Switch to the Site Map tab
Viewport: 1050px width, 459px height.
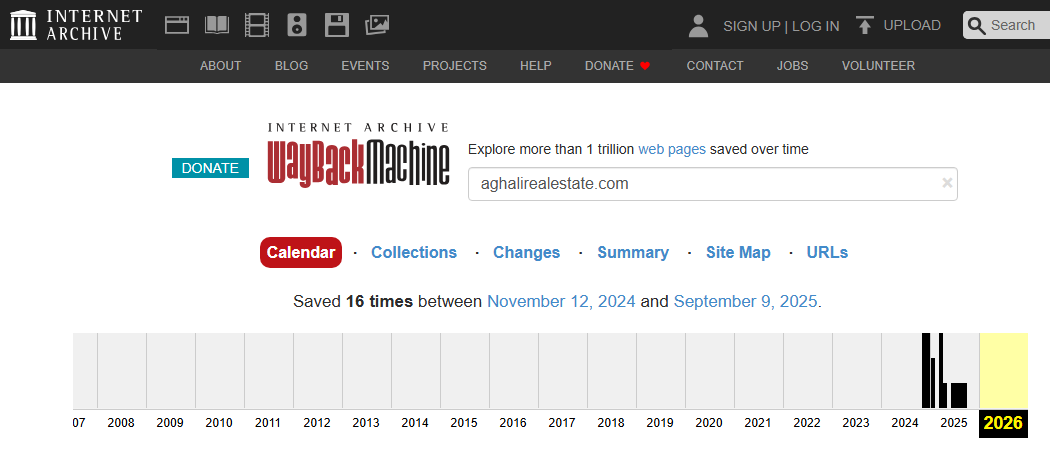(738, 253)
